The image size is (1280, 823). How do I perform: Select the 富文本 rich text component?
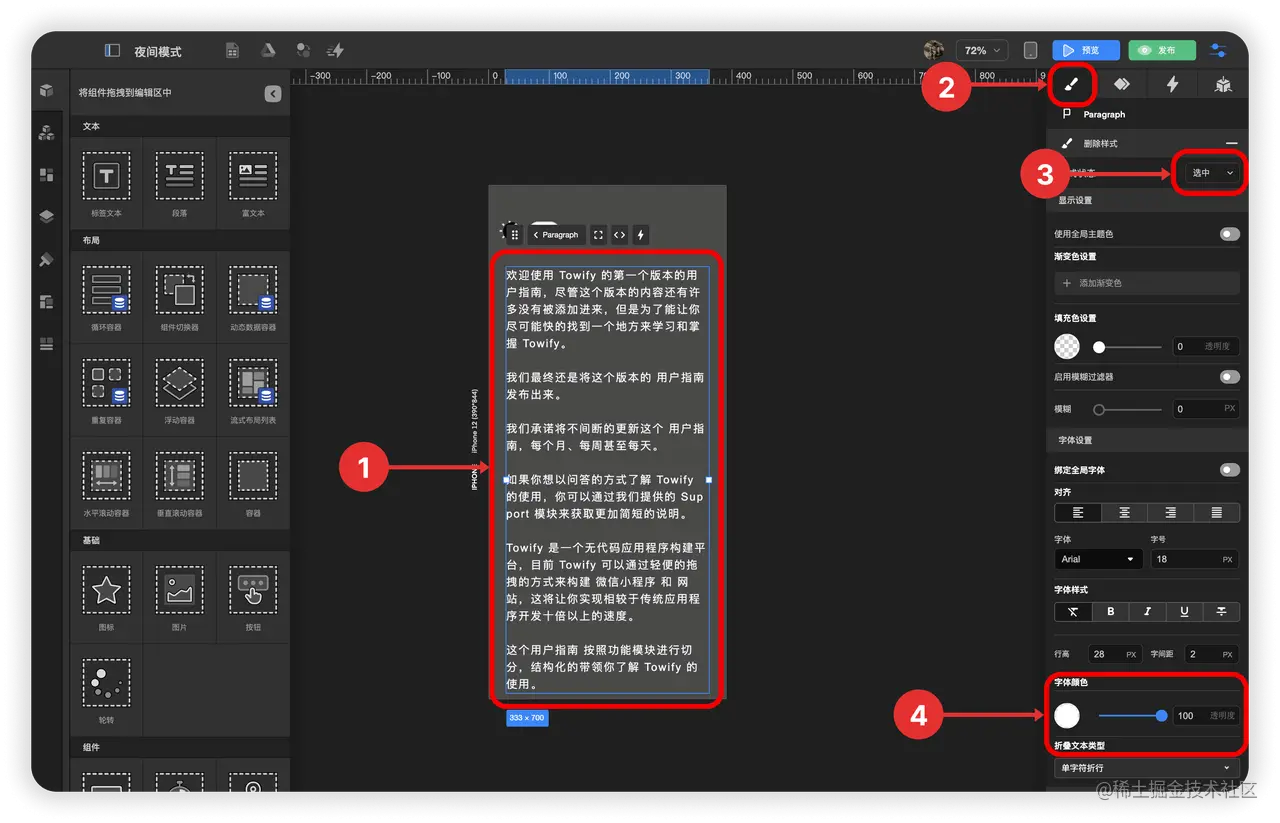point(253,184)
